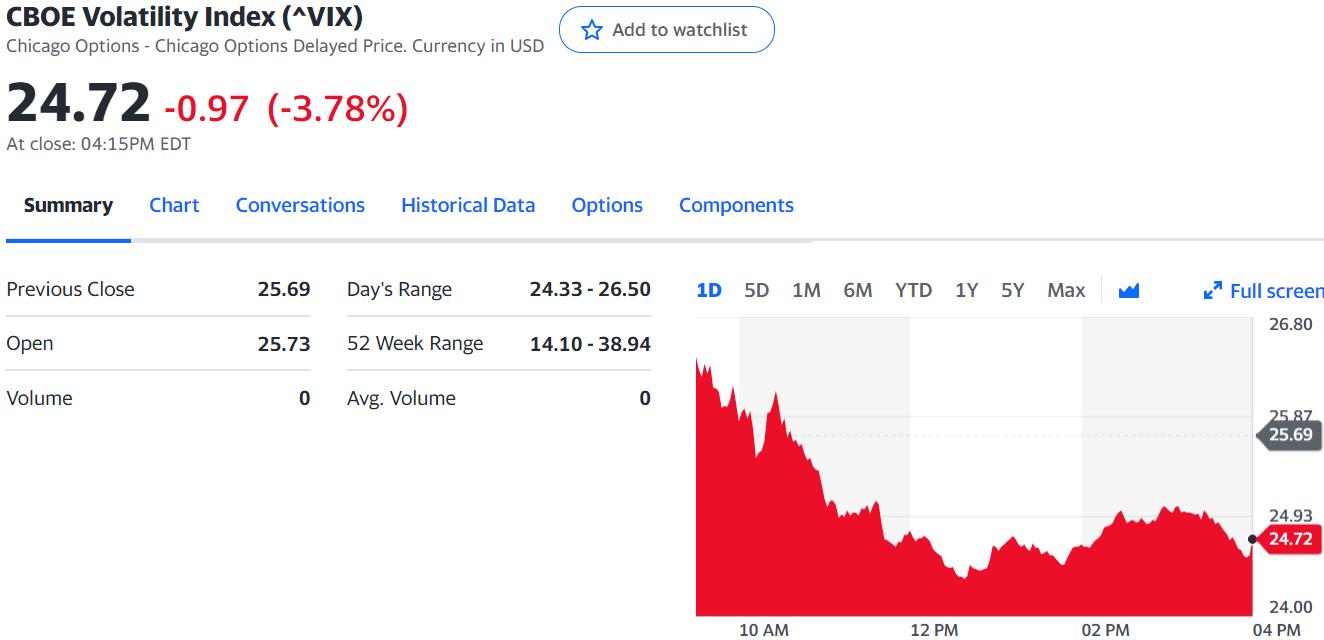Click the 24.00 price axis label

[x=1290, y=606]
